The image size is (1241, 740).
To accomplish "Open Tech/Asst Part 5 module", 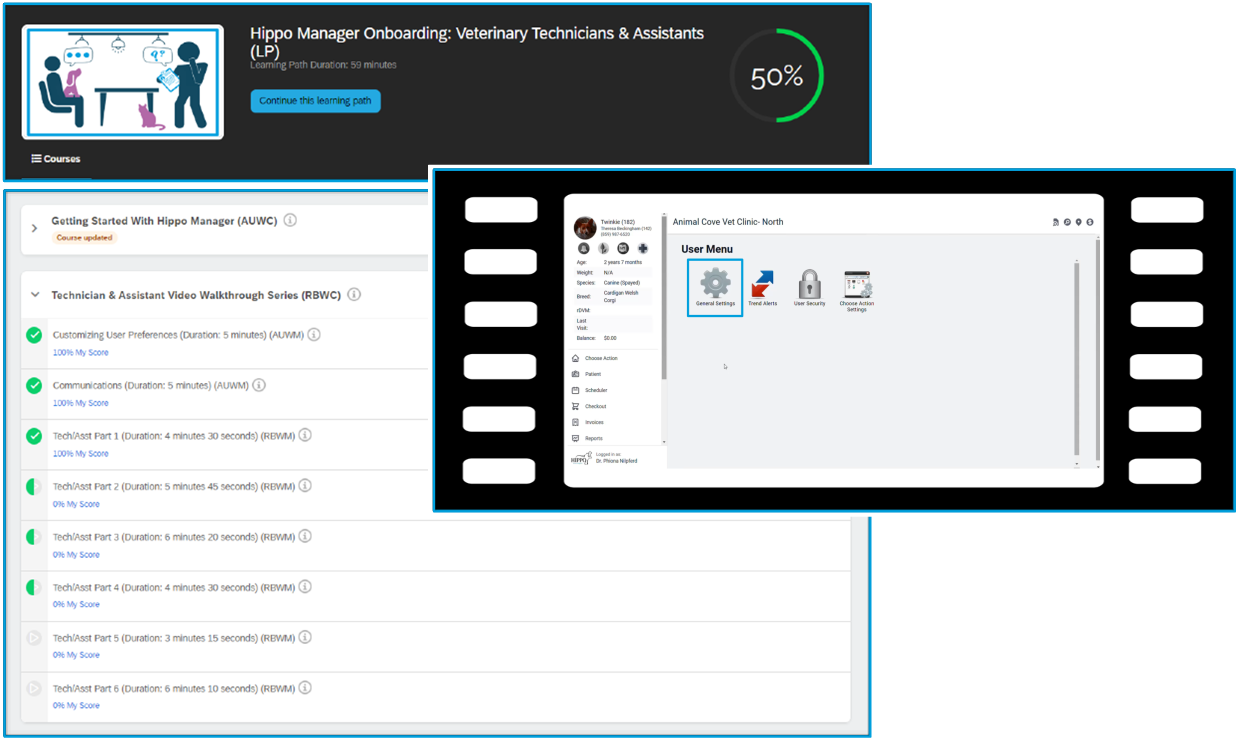I will click(x=174, y=637).
